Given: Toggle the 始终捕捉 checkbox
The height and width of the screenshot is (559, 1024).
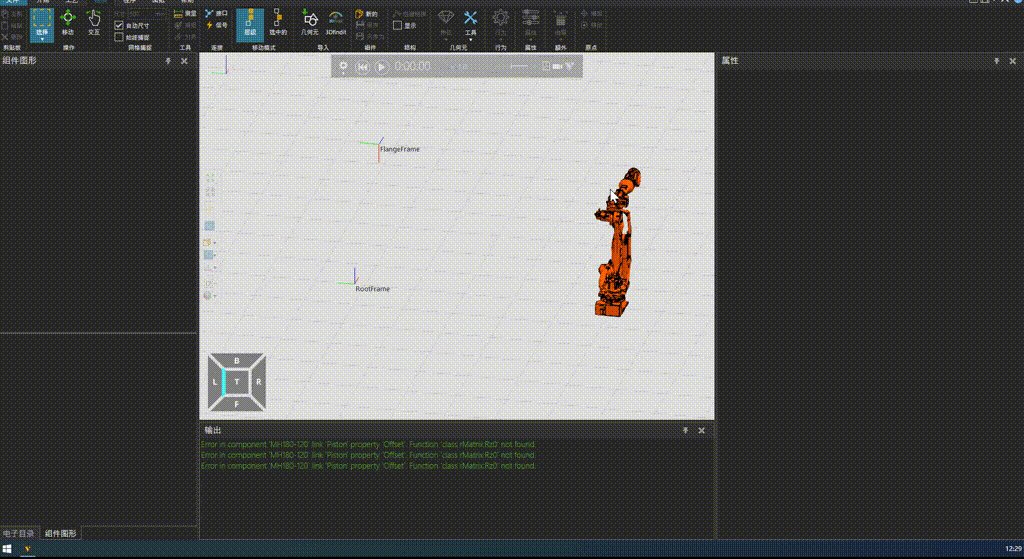Looking at the screenshot, I should 119,37.
